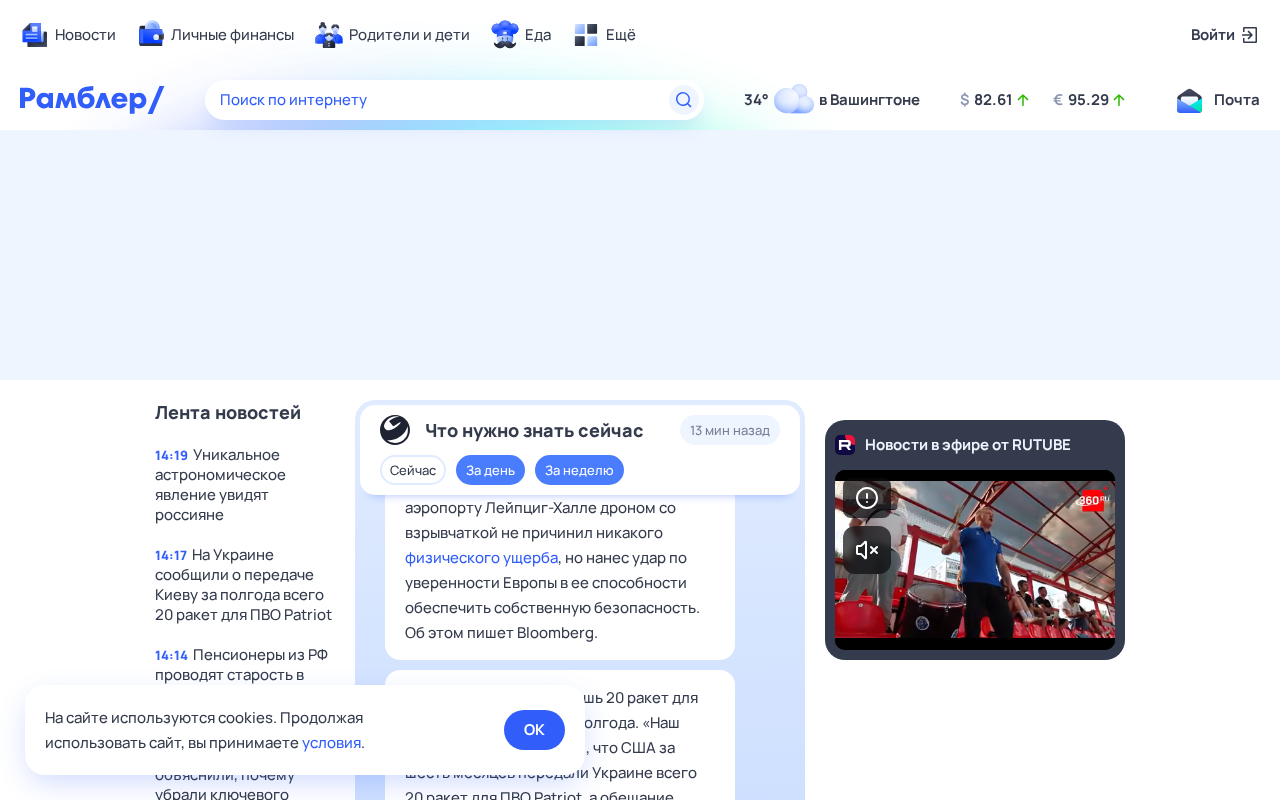This screenshot has width=1280, height=800.
Task: Click the weather 34° в Вашингтоне text
Action: tap(832, 100)
